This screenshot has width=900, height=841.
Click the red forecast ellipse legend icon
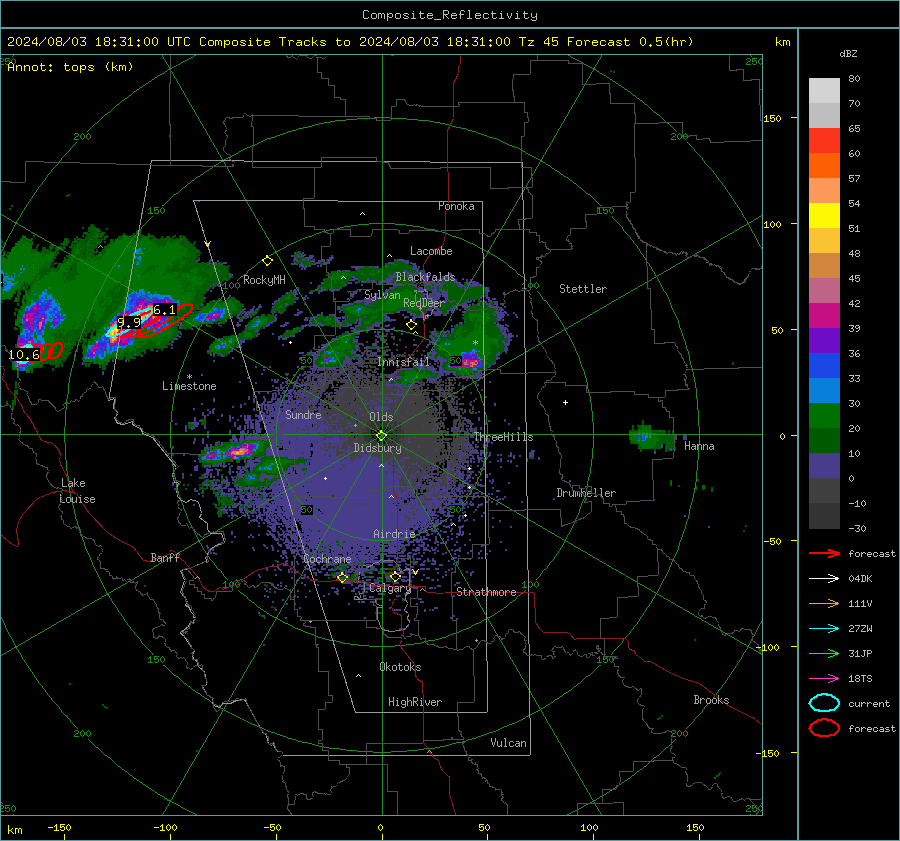pos(824,728)
